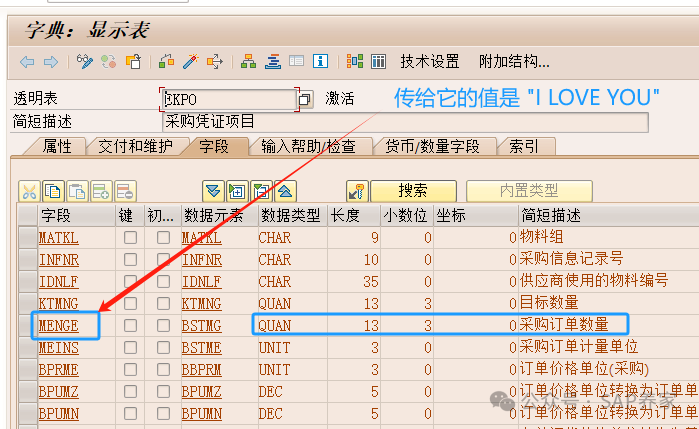Image resolution: width=699 pixels, height=429 pixels.
Task: Click the 采购订单数量 description cell
Action: 564,325
